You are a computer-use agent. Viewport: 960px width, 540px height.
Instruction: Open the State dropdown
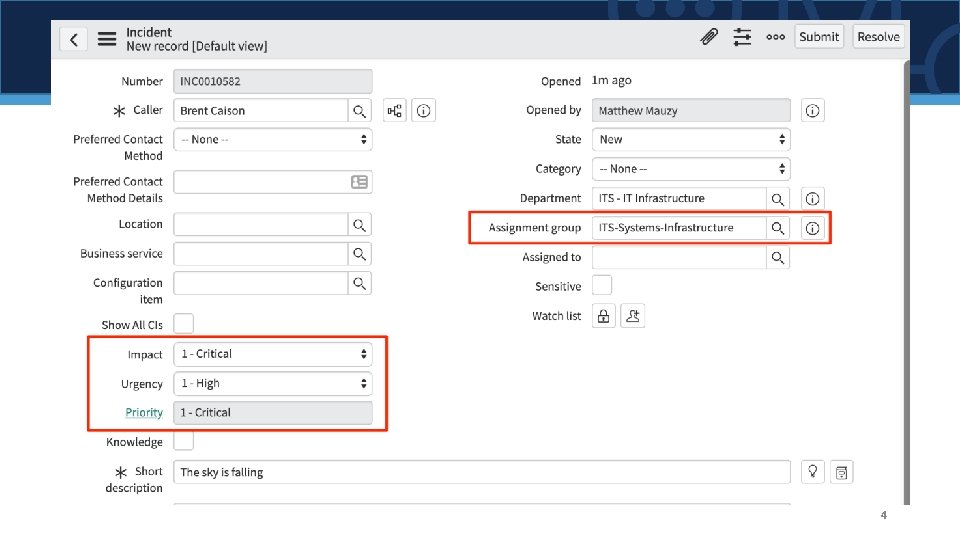point(691,140)
